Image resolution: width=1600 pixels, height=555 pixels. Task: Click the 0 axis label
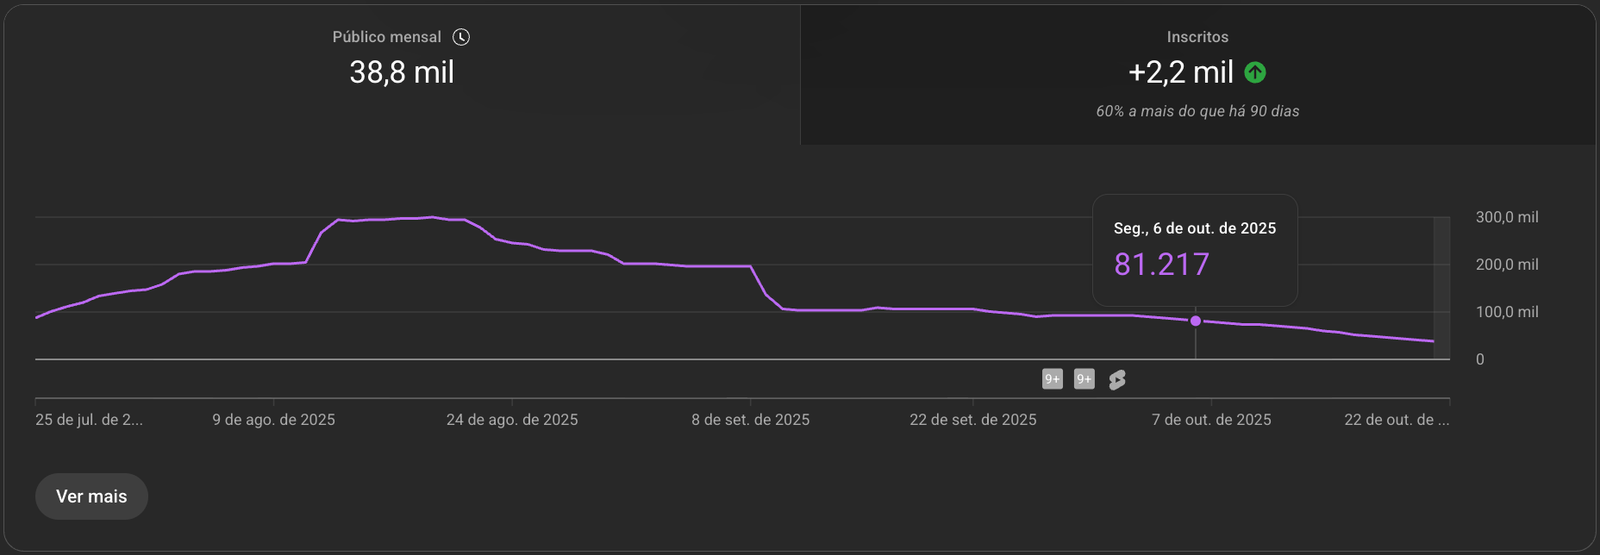(x=1480, y=359)
